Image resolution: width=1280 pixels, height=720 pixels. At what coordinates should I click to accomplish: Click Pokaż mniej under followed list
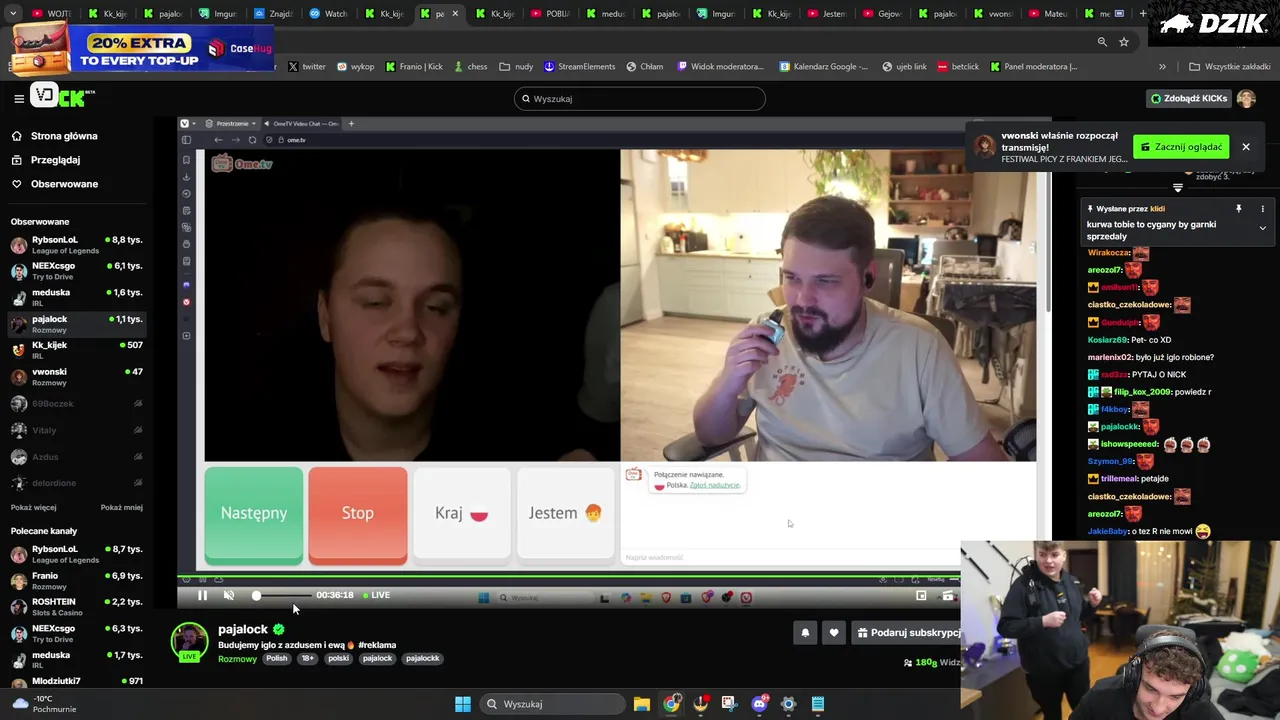tap(121, 507)
